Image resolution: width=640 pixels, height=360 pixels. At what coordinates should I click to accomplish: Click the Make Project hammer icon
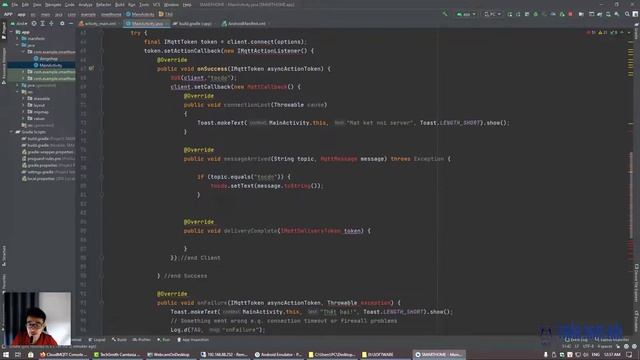pos(445,14)
